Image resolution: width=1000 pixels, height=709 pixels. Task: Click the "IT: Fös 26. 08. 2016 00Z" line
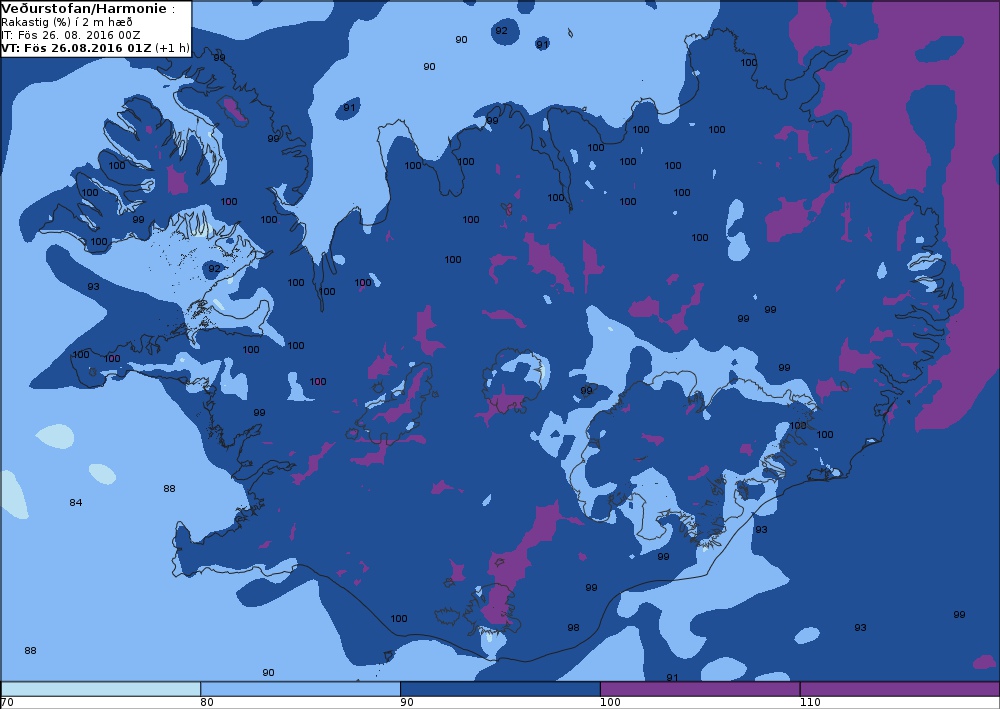[x=71, y=35]
